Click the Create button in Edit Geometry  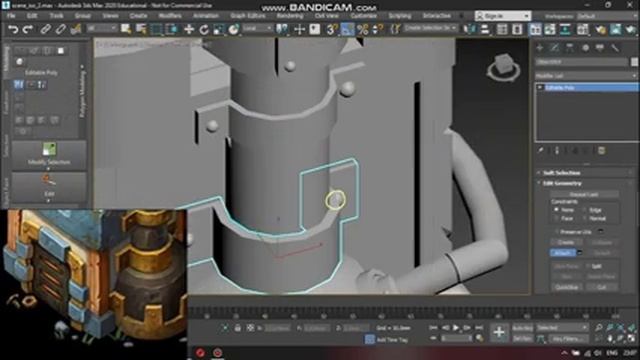tap(566, 242)
